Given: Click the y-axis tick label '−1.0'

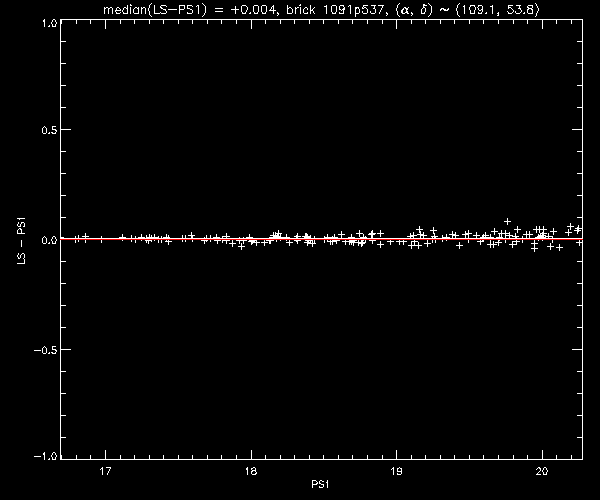Looking at the screenshot, I should click(x=45, y=456).
